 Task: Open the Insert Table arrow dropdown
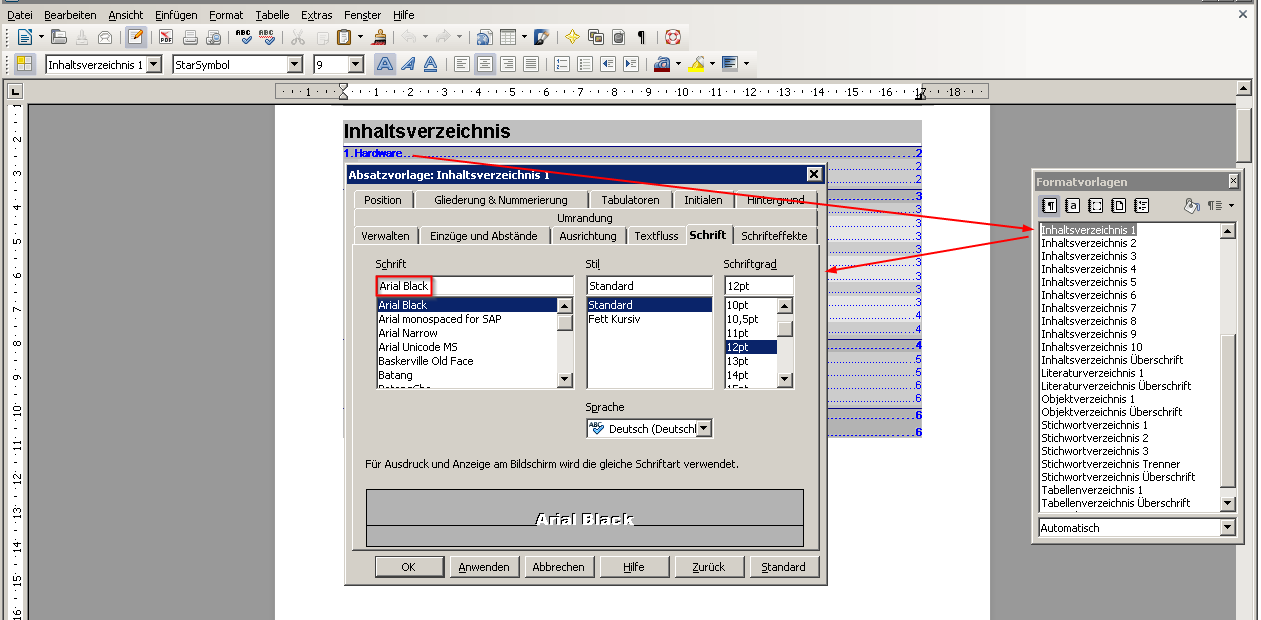(524, 37)
